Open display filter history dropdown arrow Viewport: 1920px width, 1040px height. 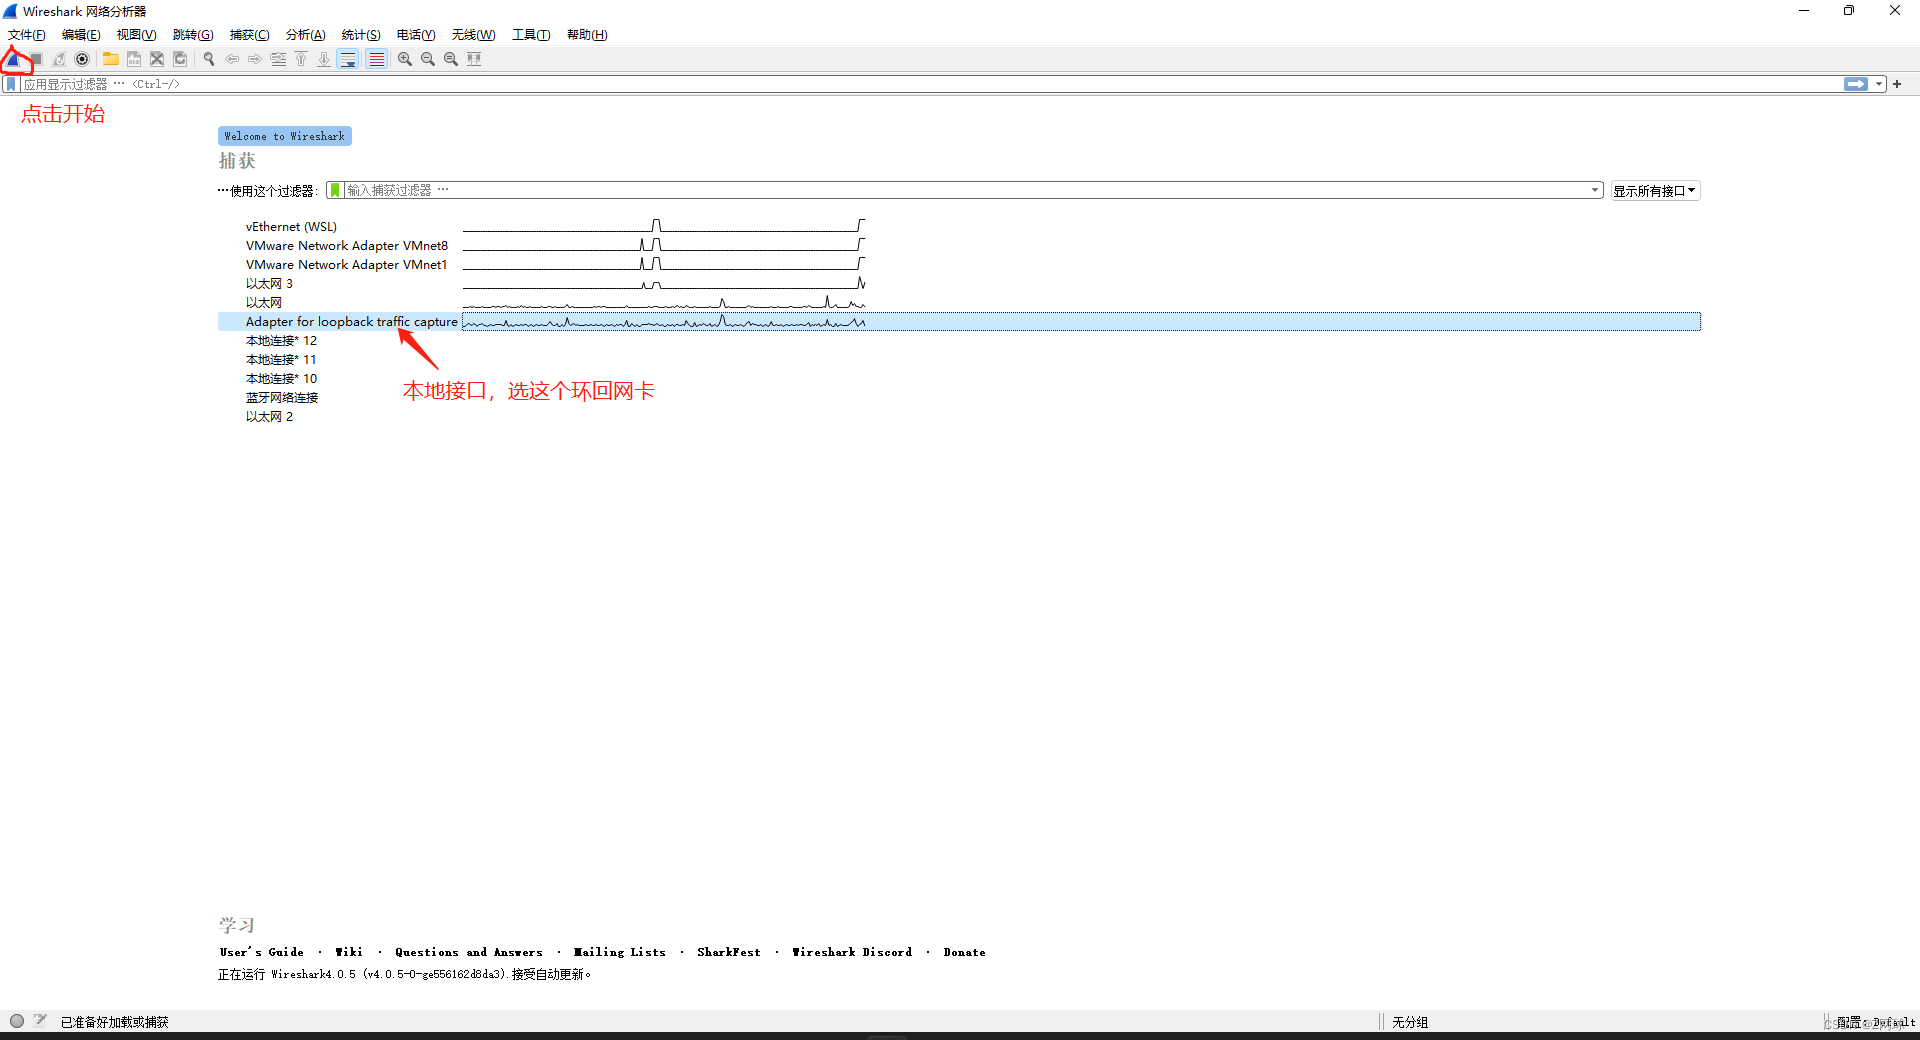click(1879, 84)
